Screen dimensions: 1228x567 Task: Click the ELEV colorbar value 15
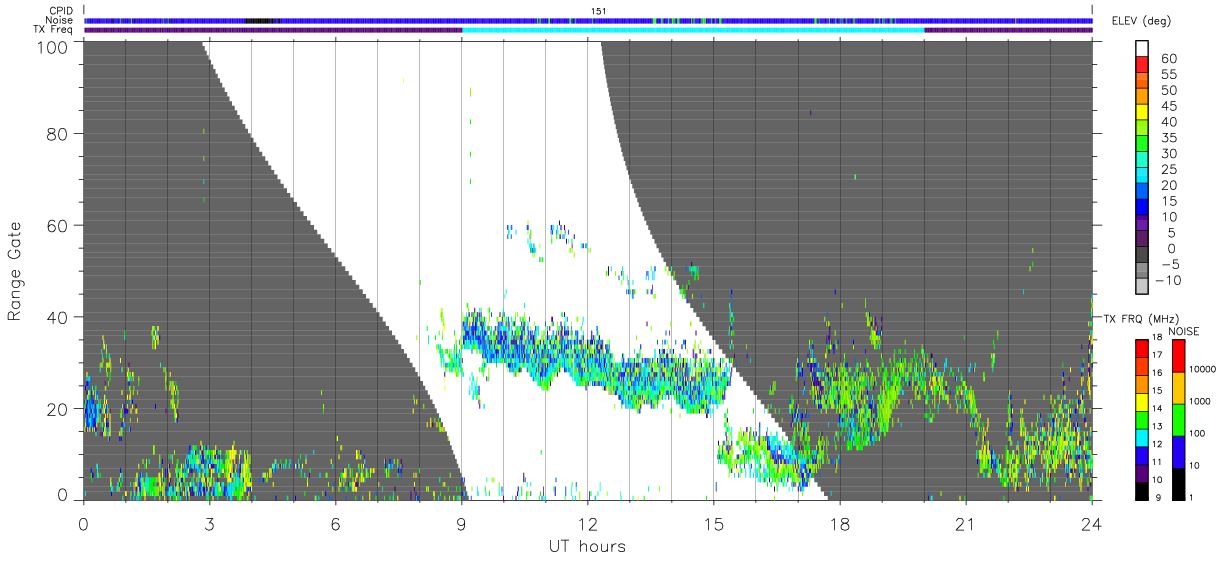(1168, 201)
